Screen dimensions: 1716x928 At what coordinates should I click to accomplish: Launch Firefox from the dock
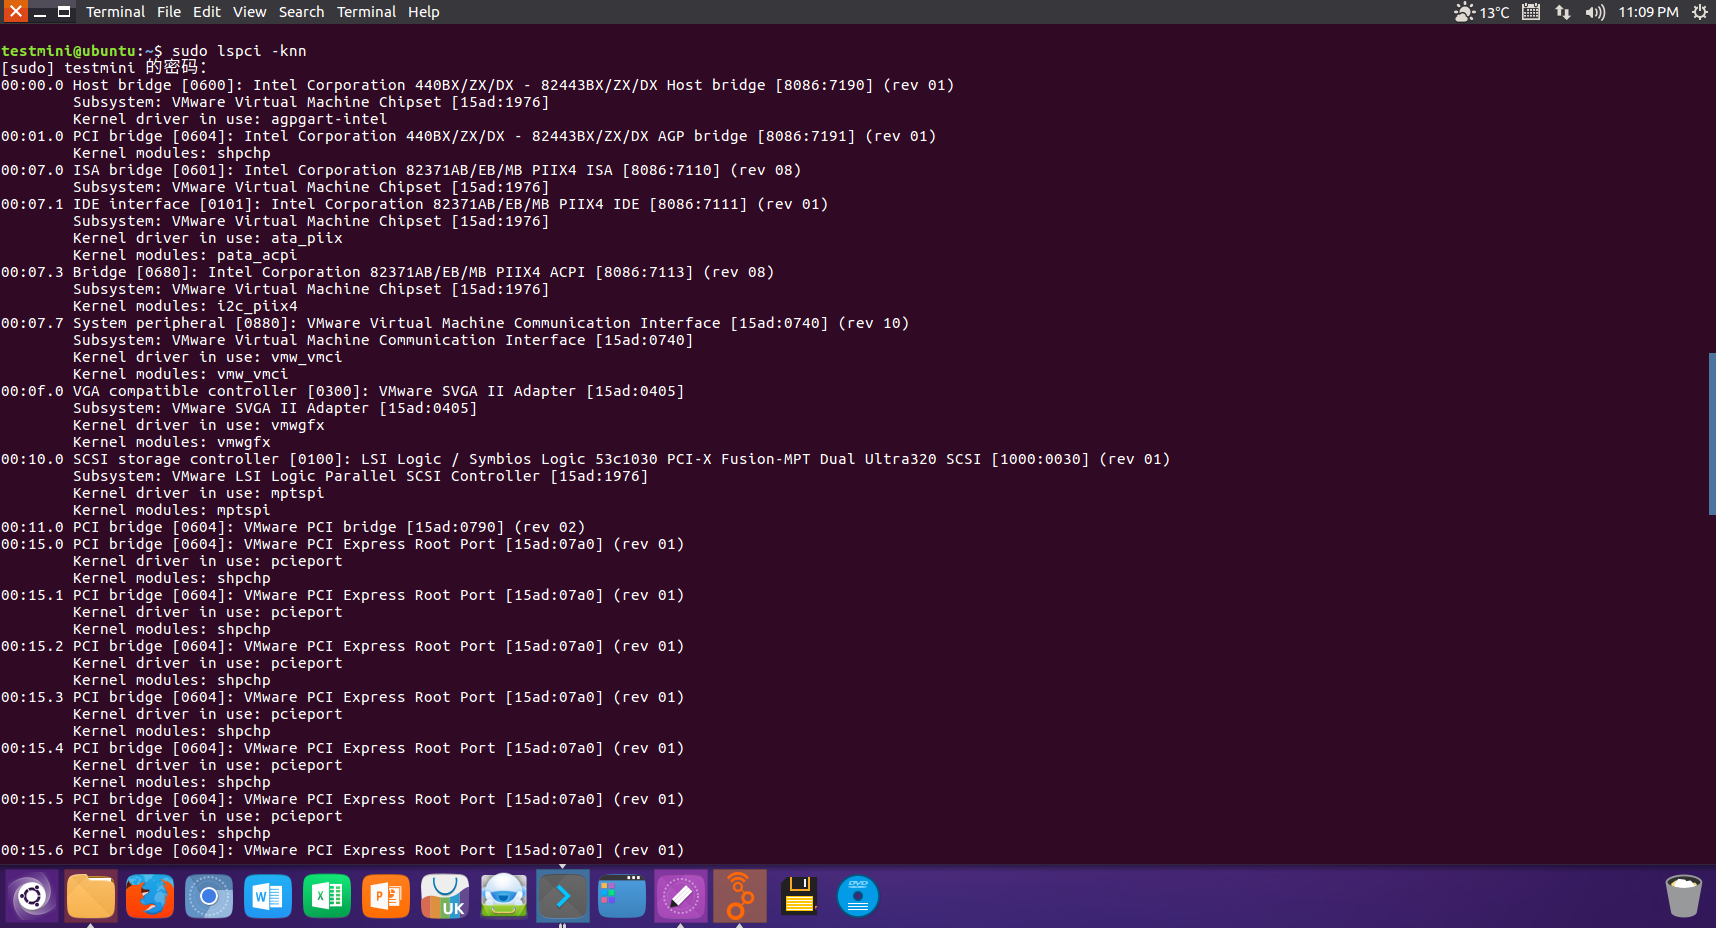click(150, 896)
